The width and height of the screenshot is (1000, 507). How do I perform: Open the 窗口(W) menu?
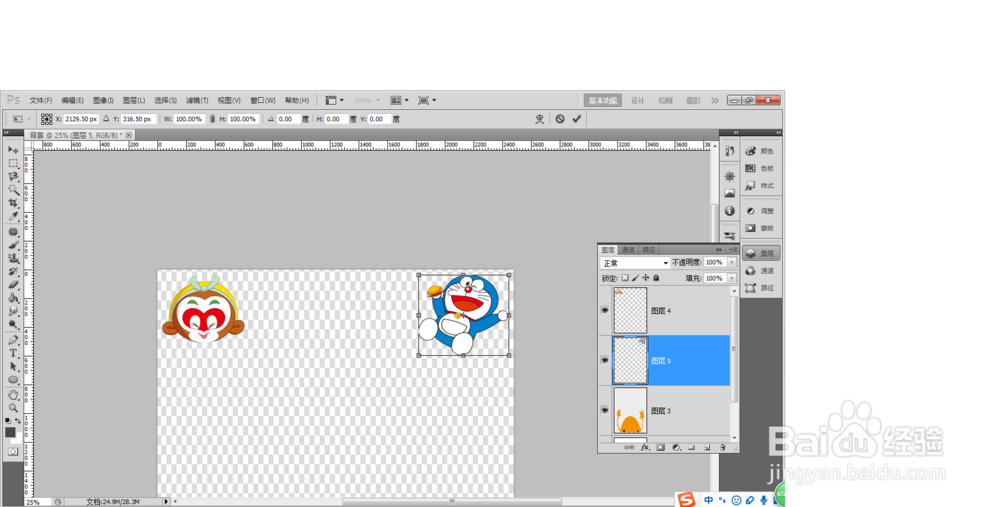click(x=263, y=101)
